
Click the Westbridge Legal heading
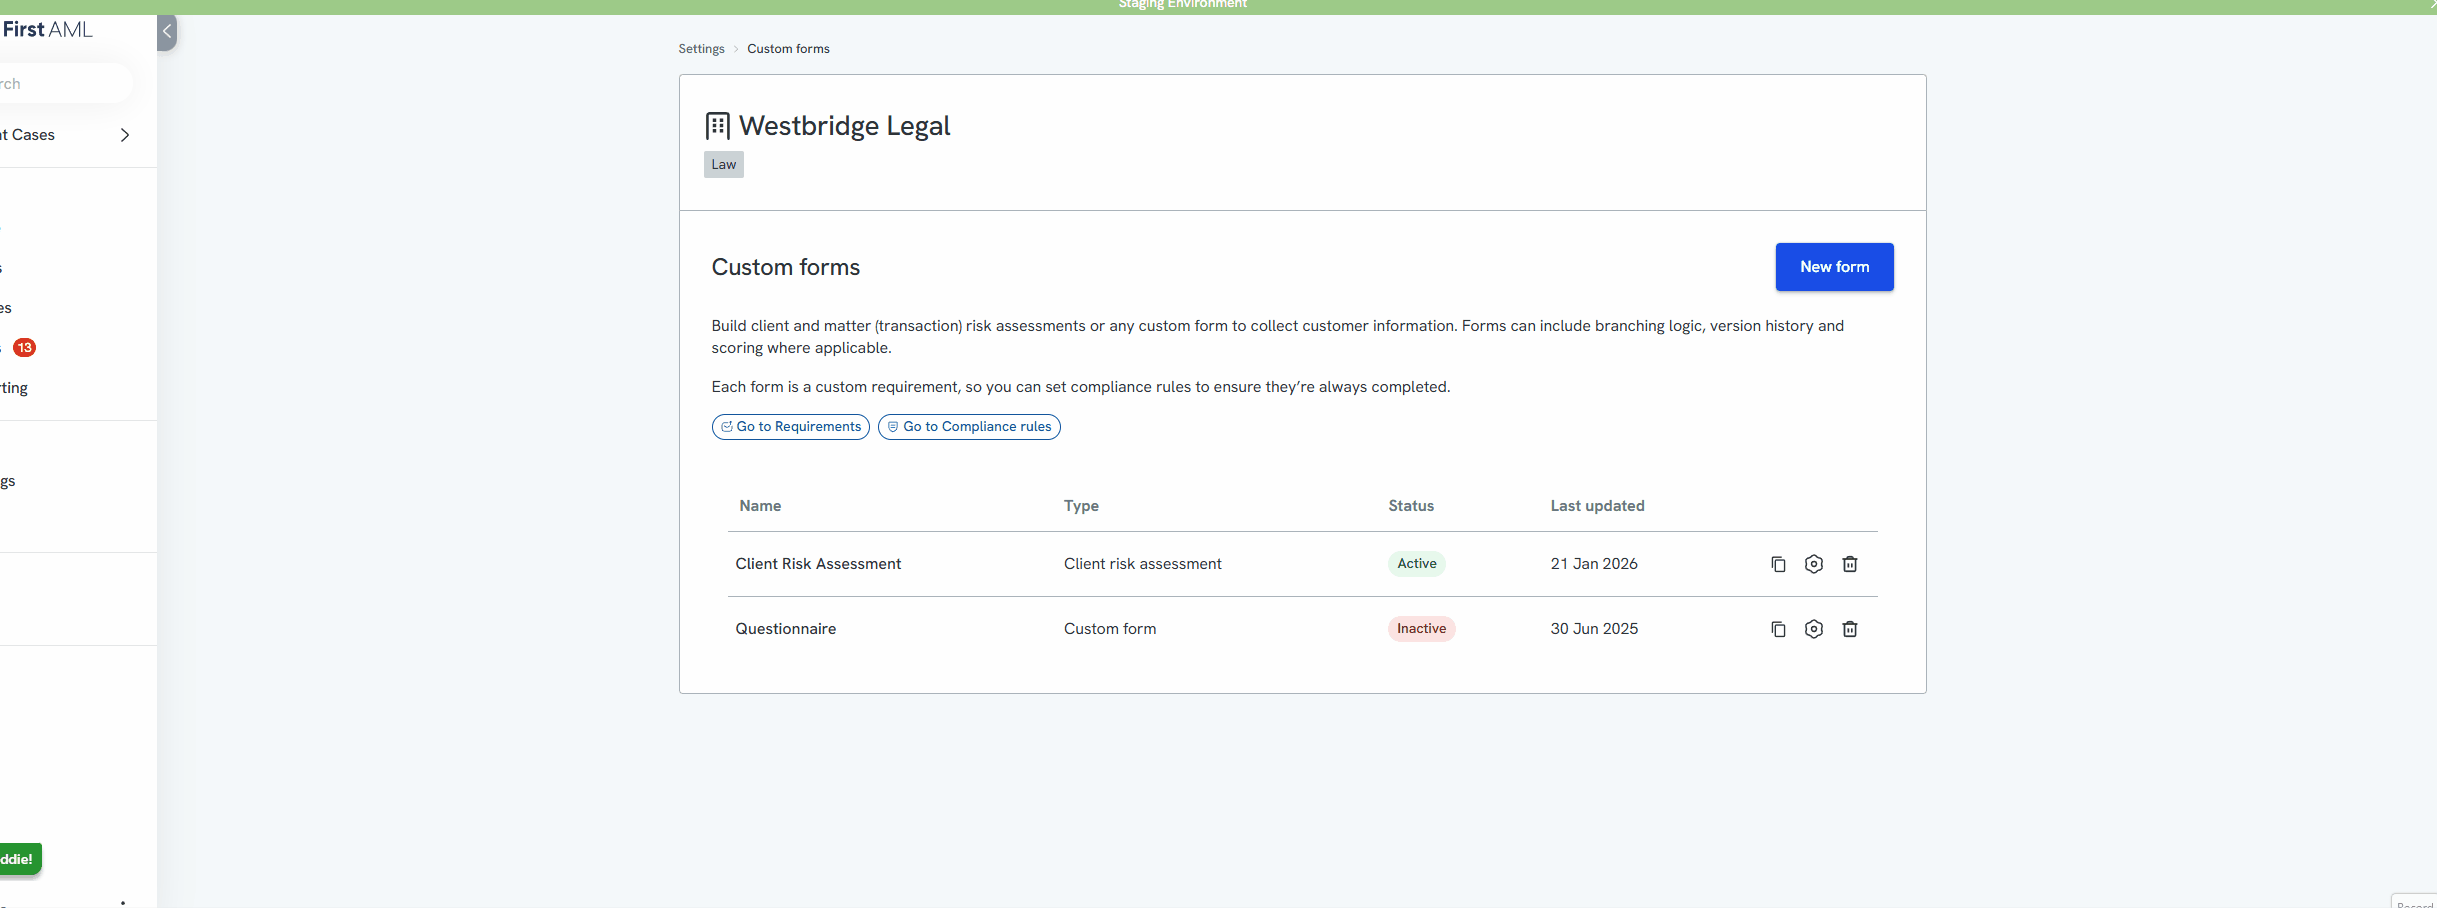coord(844,126)
